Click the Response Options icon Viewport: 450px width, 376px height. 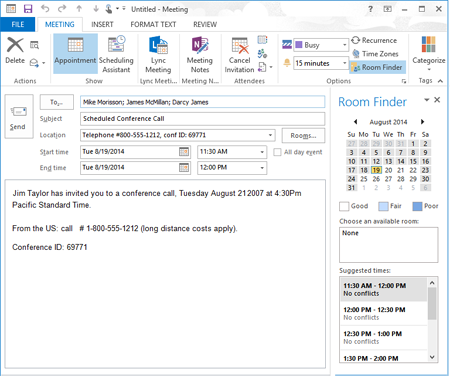click(262, 67)
